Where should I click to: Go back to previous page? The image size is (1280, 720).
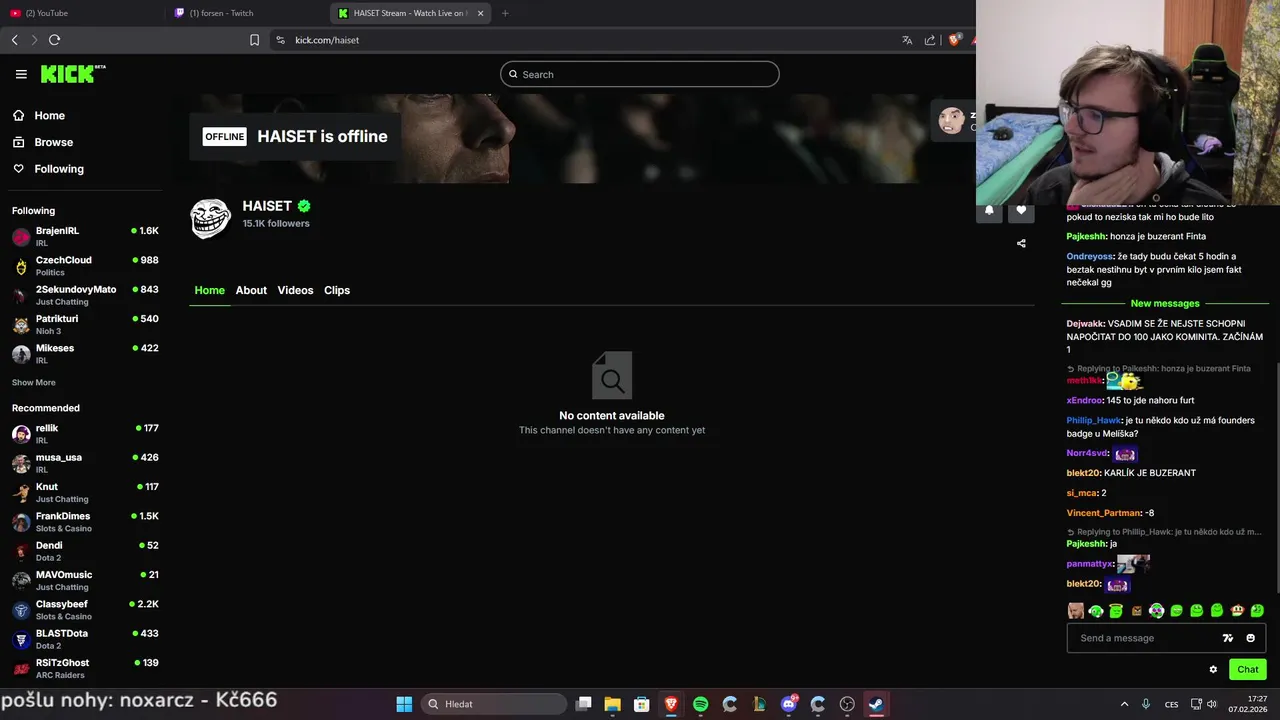[14, 40]
